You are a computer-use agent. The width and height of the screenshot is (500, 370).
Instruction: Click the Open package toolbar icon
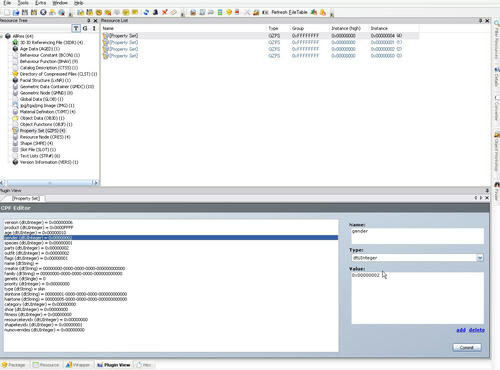coord(16,12)
